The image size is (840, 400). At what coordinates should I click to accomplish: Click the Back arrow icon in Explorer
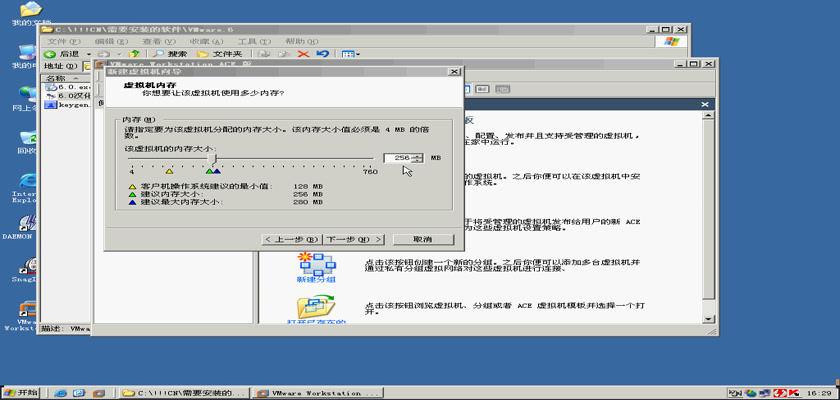[x=50, y=54]
